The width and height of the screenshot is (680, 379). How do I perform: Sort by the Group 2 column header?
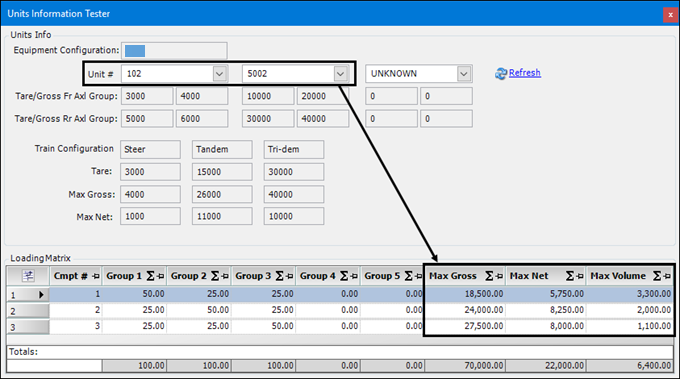click(189, 276)
